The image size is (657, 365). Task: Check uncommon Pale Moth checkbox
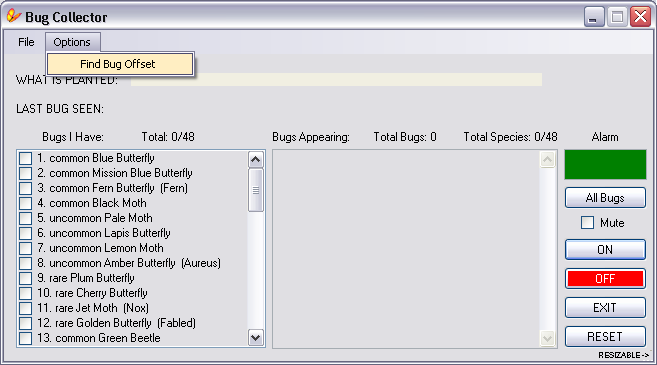coord(26,218)
